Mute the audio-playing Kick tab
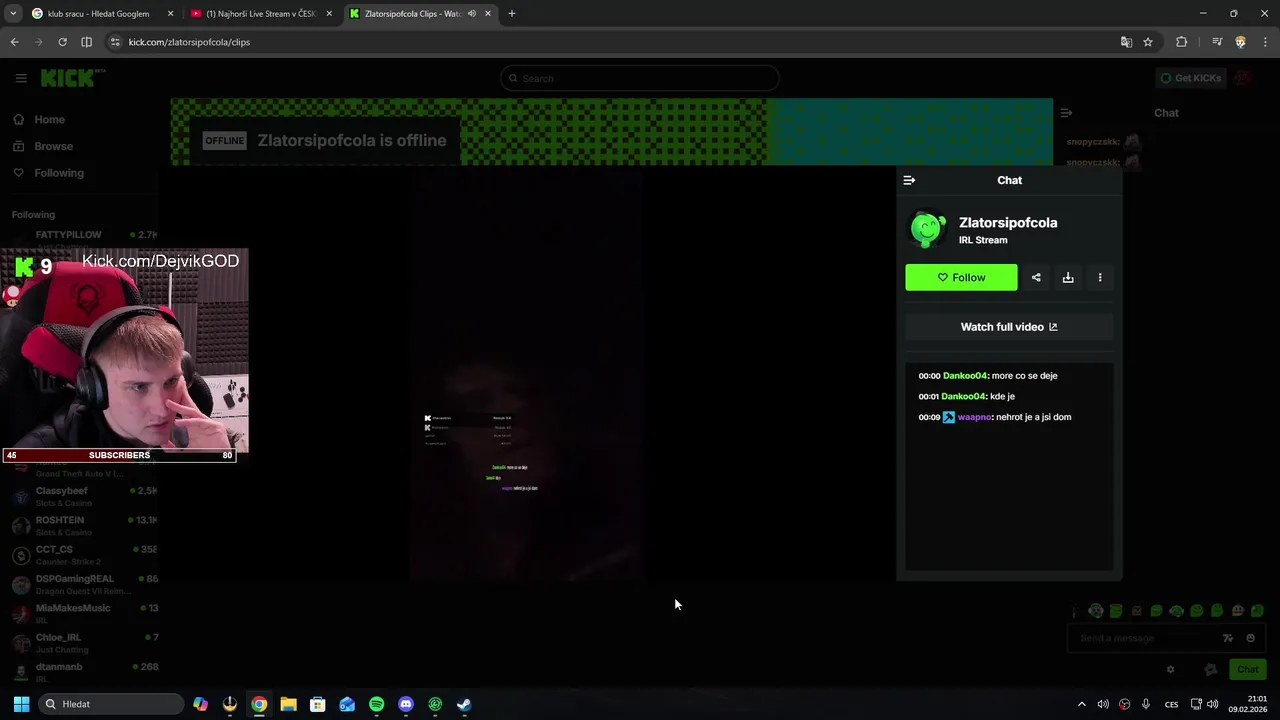The image size is (1280, 720). (471, 14)
